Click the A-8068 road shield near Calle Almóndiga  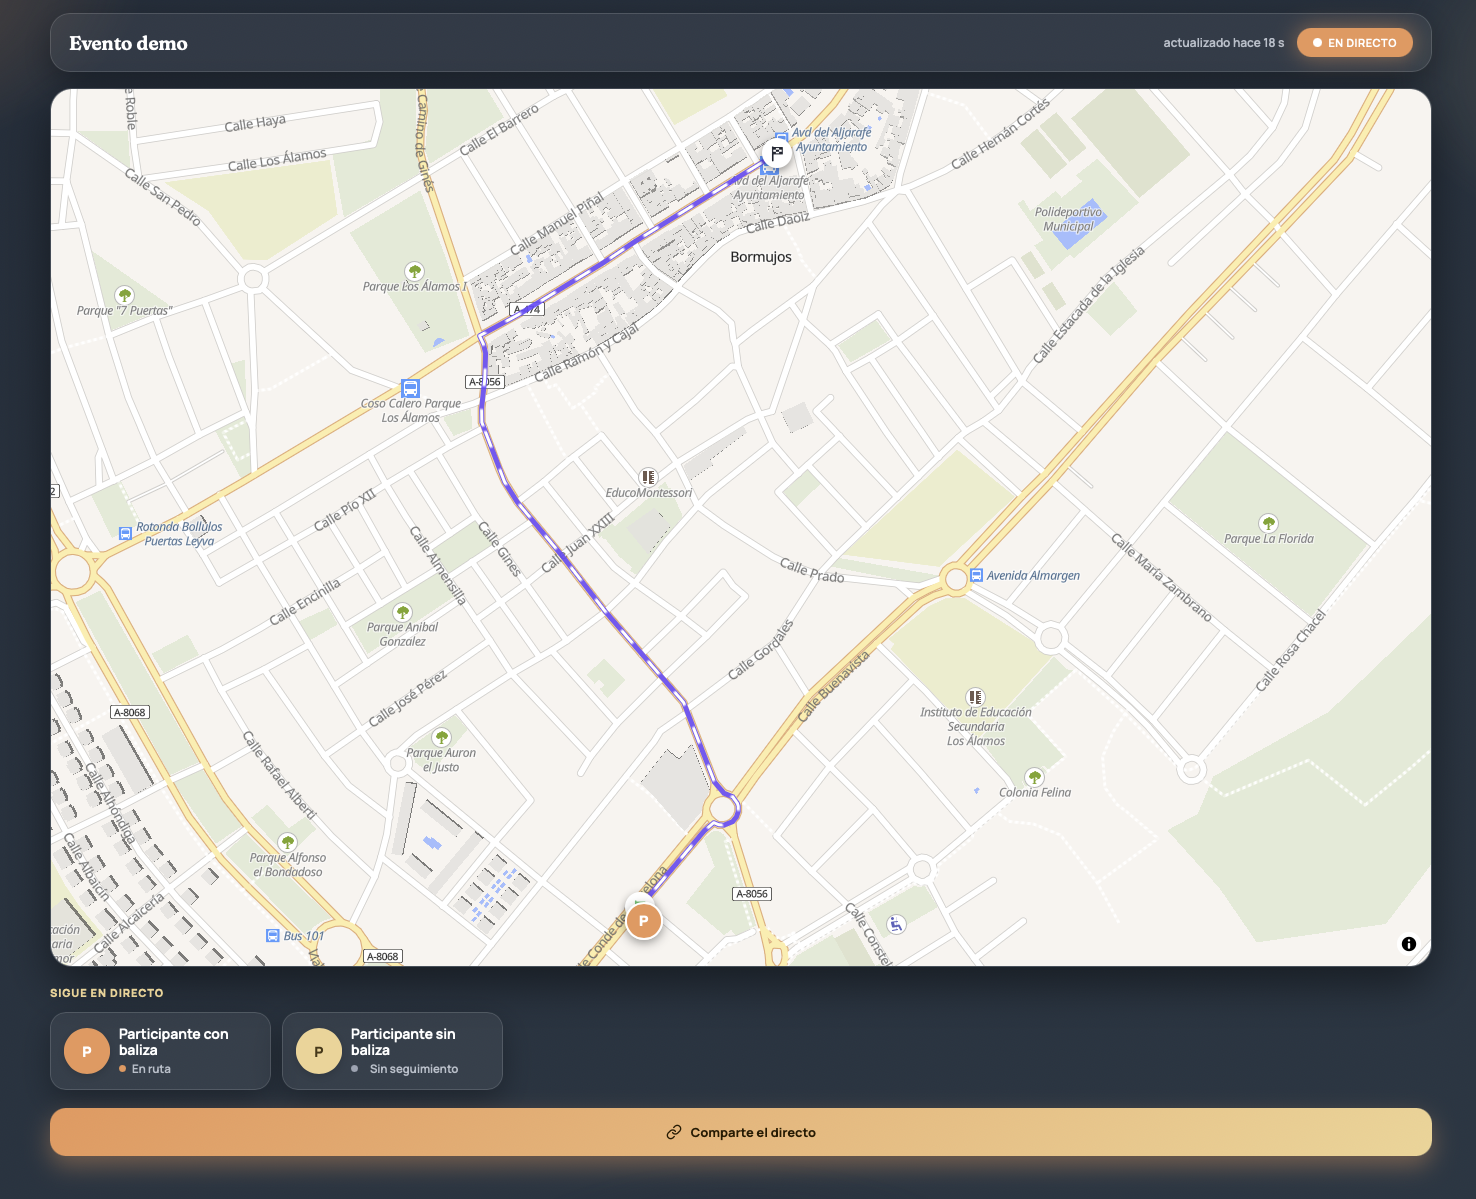(x=129, y=712)
